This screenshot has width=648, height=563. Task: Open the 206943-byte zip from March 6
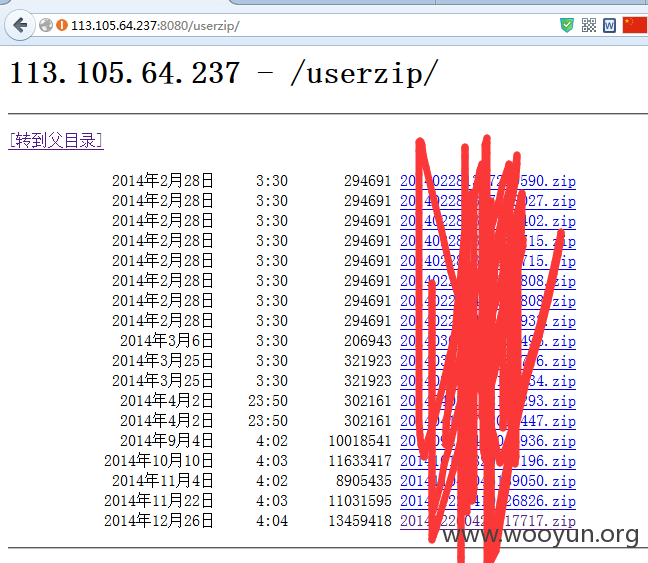click(488, 341)
